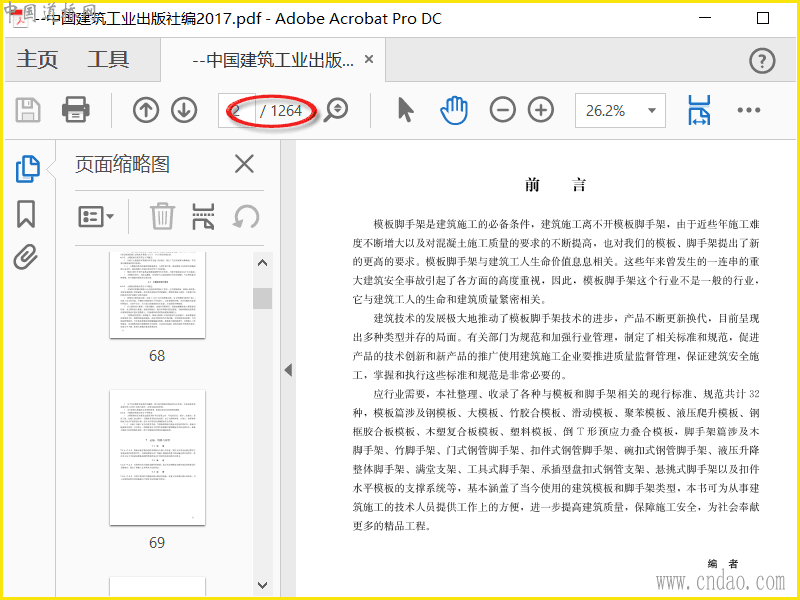Click the Save file icon
Image resolution: width=800 pixels, height=600 pixels.
click(28, 110)
